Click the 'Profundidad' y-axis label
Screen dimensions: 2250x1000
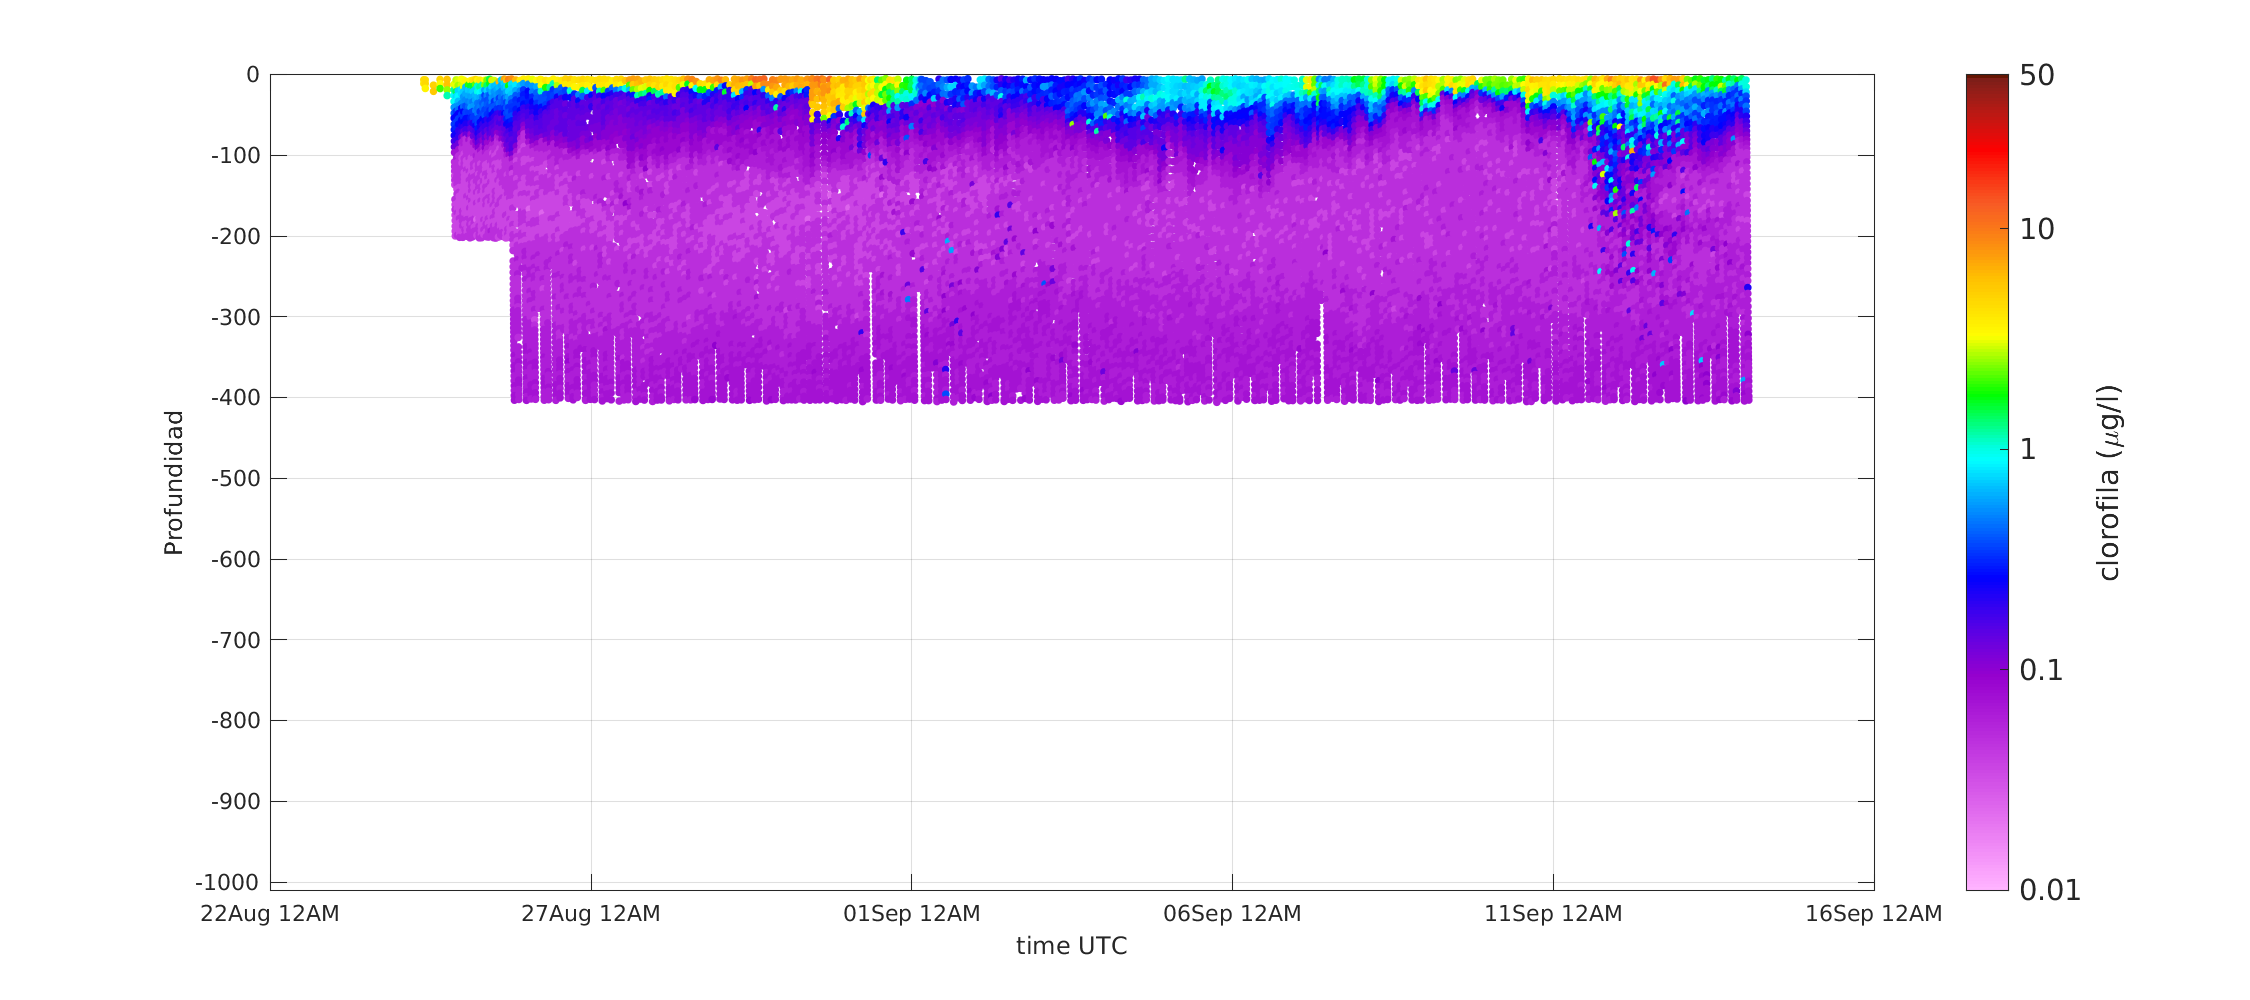[174, 482]
